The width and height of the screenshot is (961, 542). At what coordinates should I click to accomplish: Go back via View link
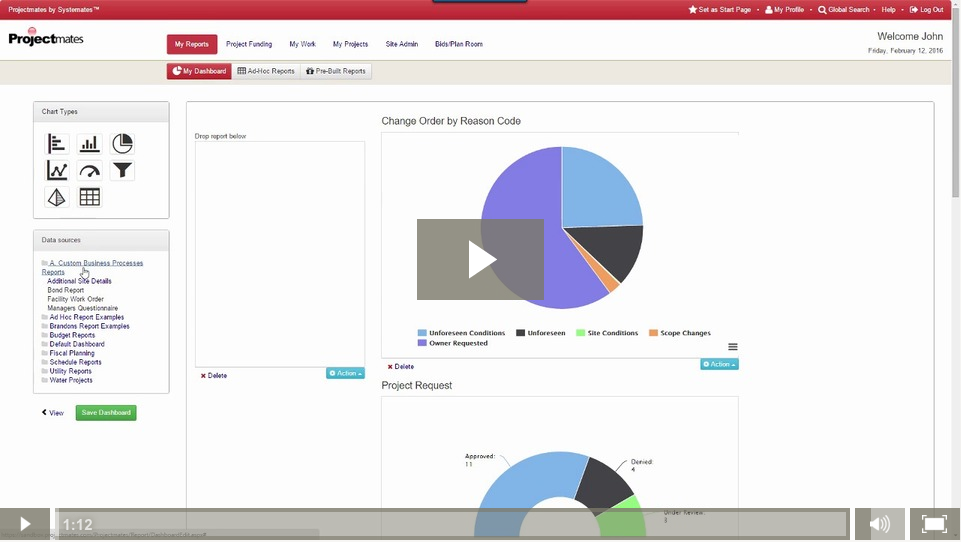(x=53, y=413)
